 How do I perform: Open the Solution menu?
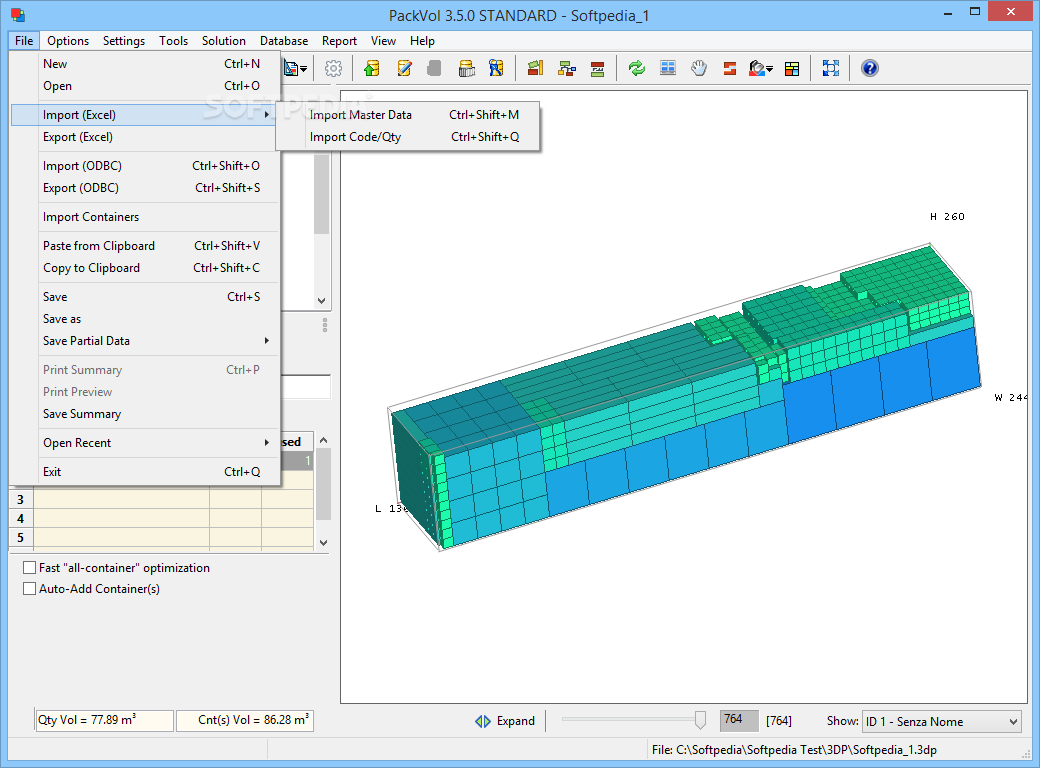(224, 40)
